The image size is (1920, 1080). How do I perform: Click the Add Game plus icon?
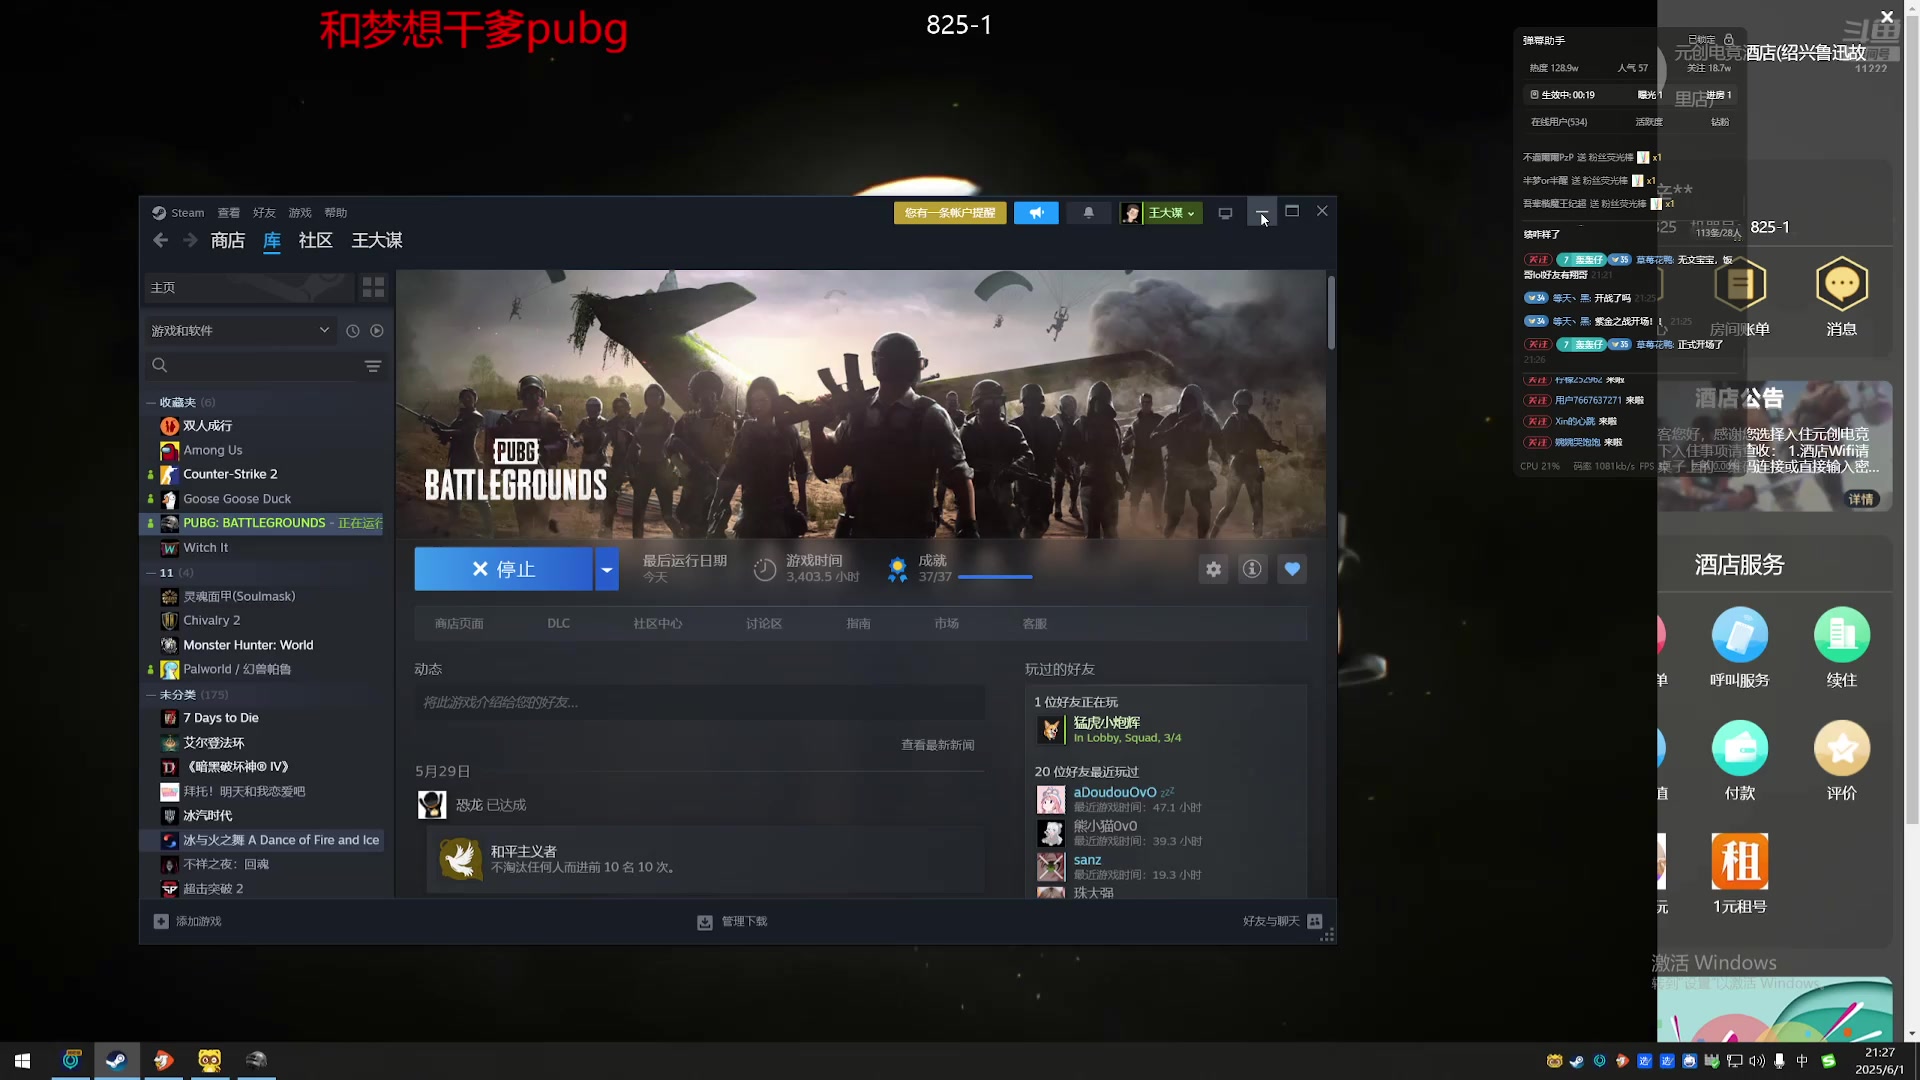point(161,921)
